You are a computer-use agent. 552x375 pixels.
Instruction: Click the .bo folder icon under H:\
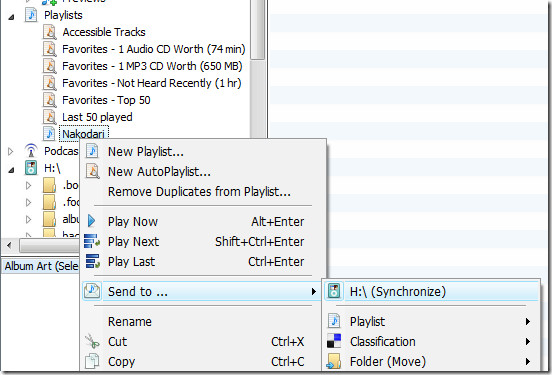tap(49, 185)
